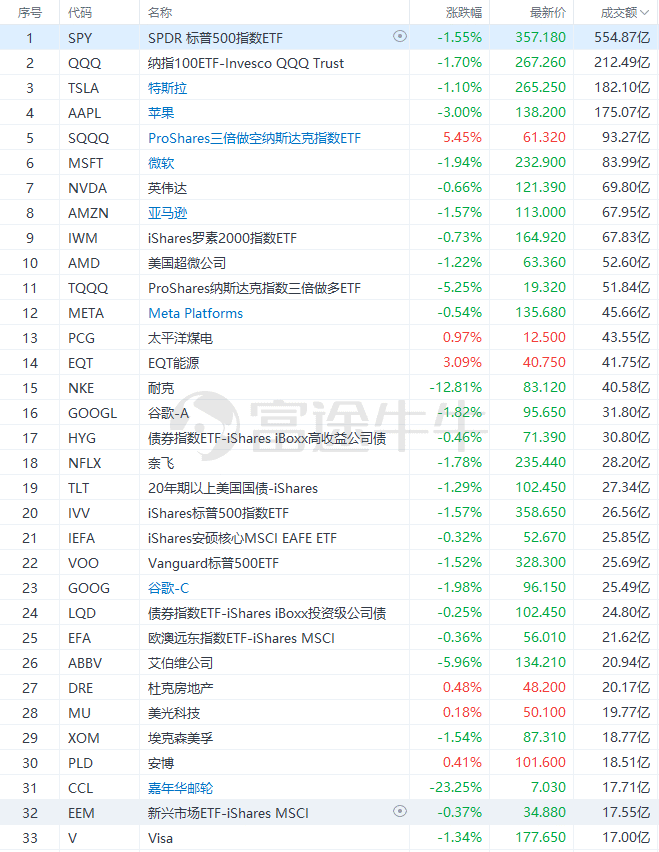659x852 pixels.
Task: Select the HYG ticker code
Action: tap(81, 438)
